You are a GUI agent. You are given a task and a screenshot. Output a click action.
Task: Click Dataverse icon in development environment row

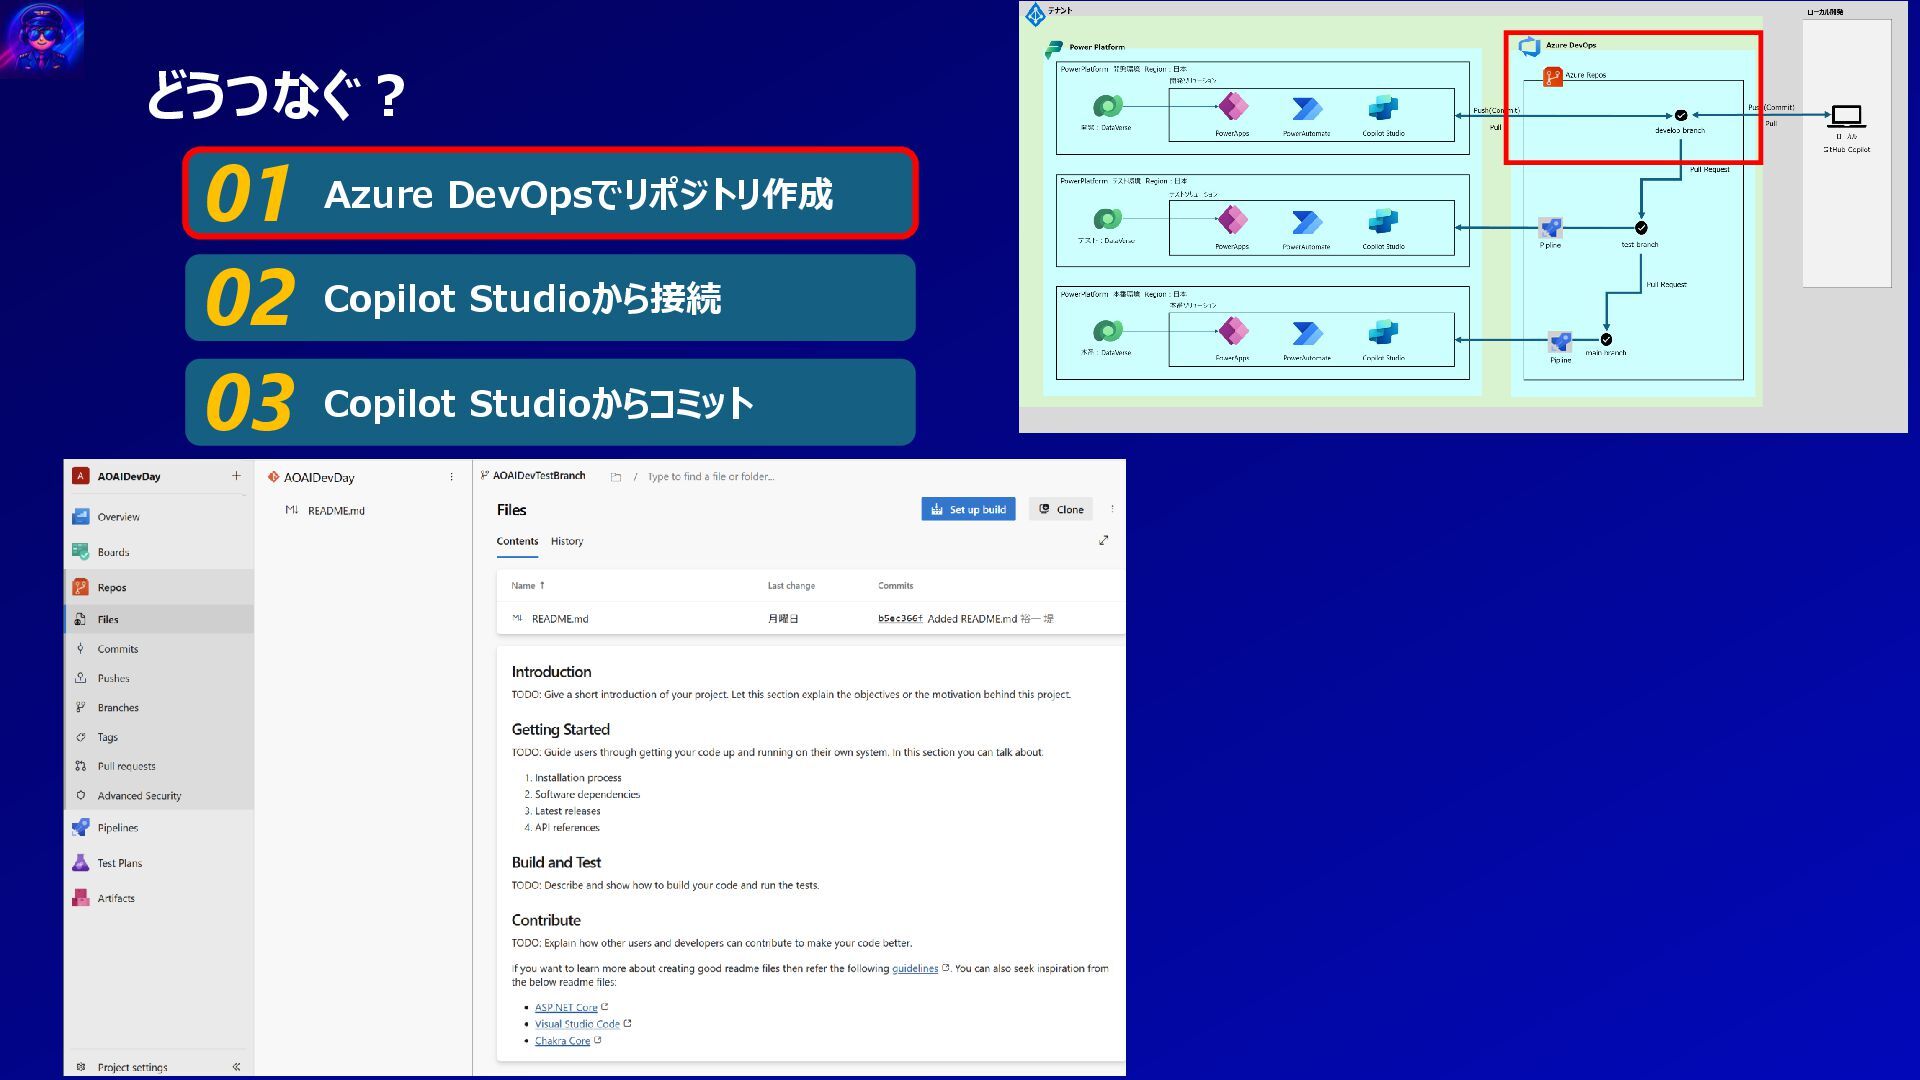(x=1107, y=105)
